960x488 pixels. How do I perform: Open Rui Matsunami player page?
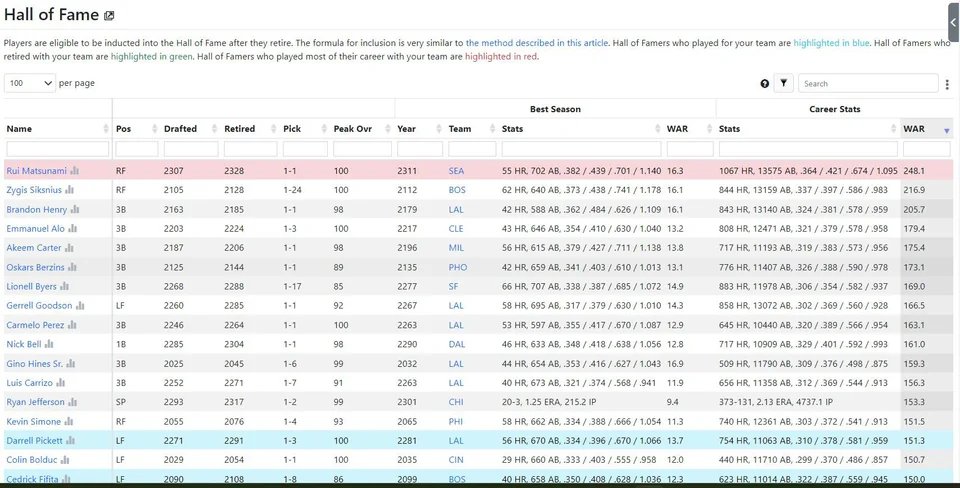tap(36, 171)
